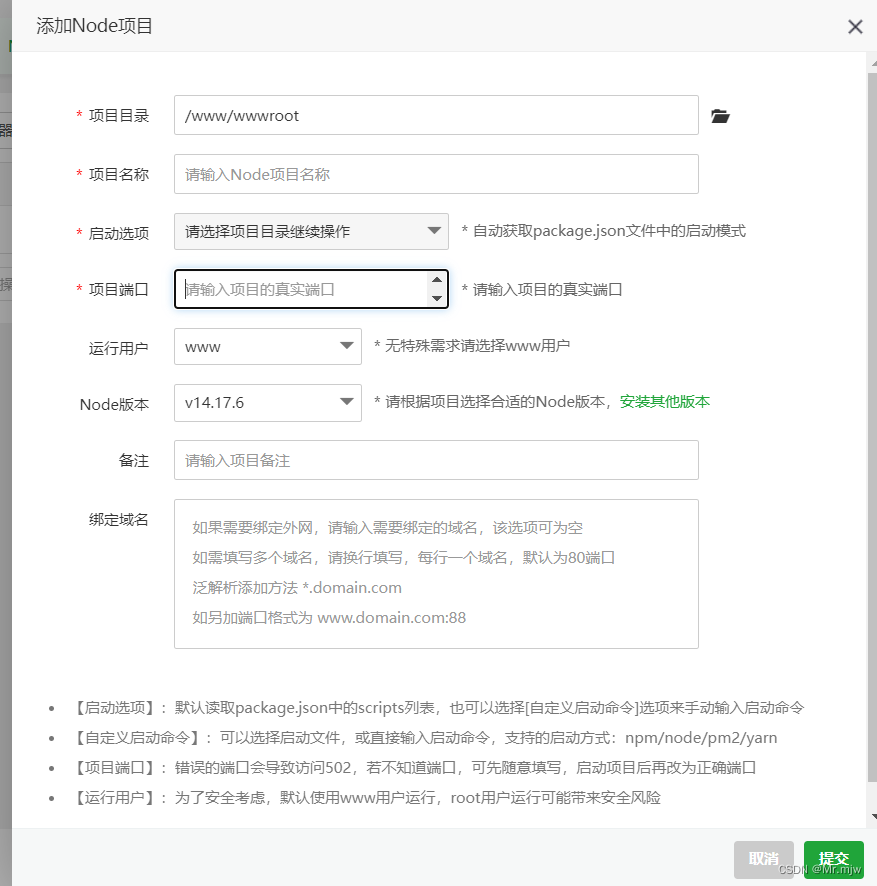Click the 绑定域名 field label
Screen dimensions: 877x886
click(x=119, y=519)
